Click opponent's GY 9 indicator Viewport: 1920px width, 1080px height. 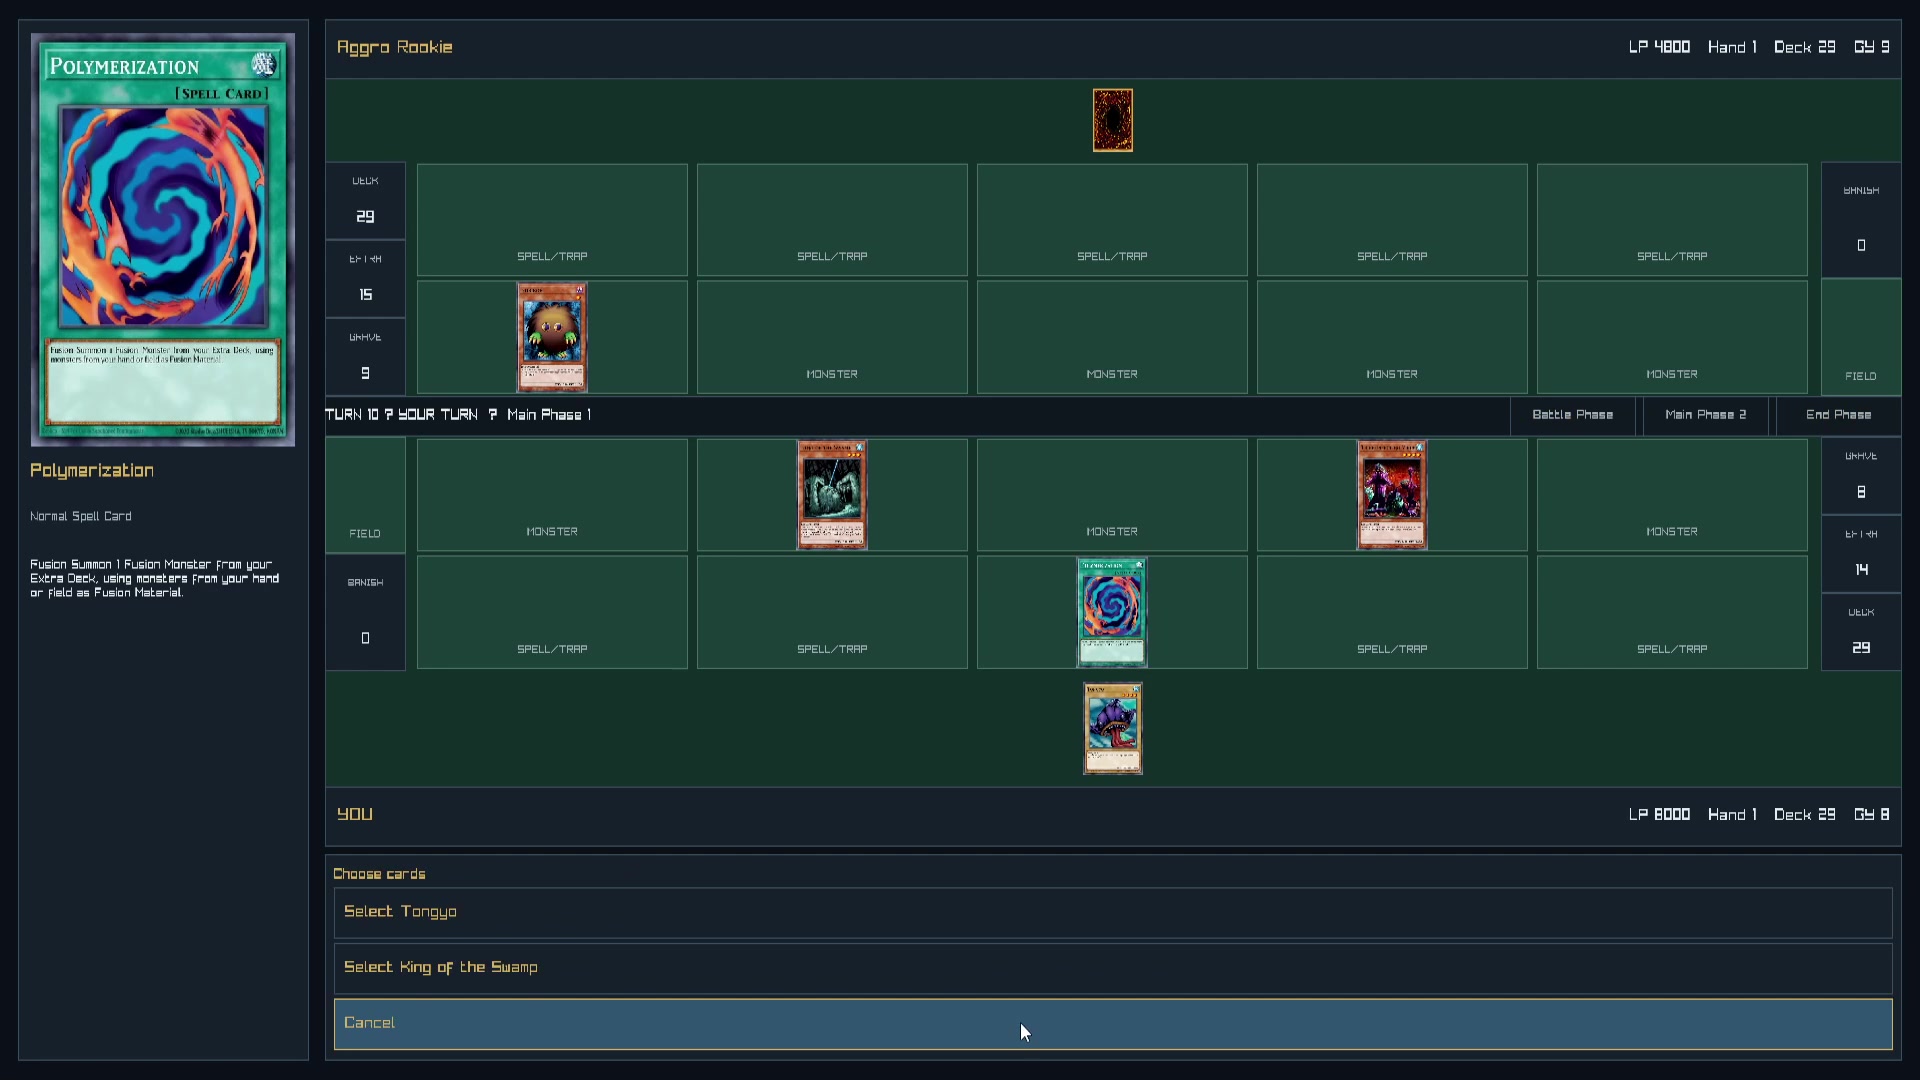pos(1871,47)
